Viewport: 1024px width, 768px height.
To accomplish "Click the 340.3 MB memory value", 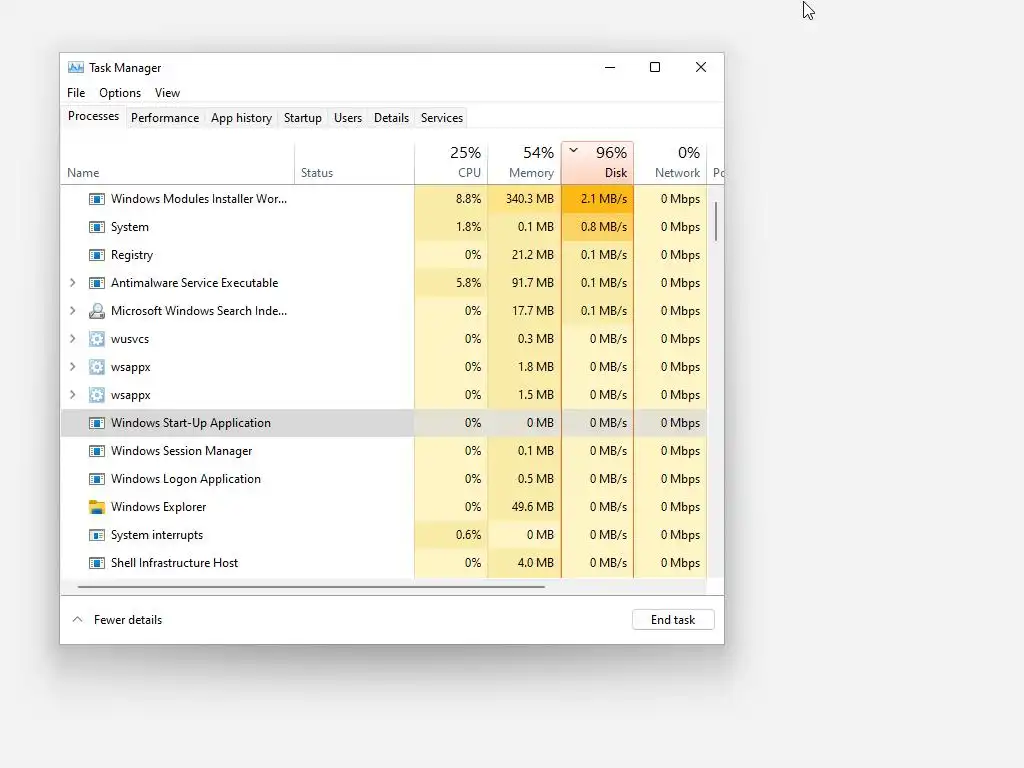I will [530, 199].
